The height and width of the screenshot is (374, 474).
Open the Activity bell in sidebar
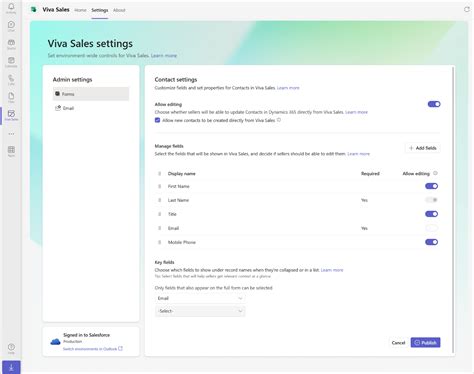coord(11,8)
